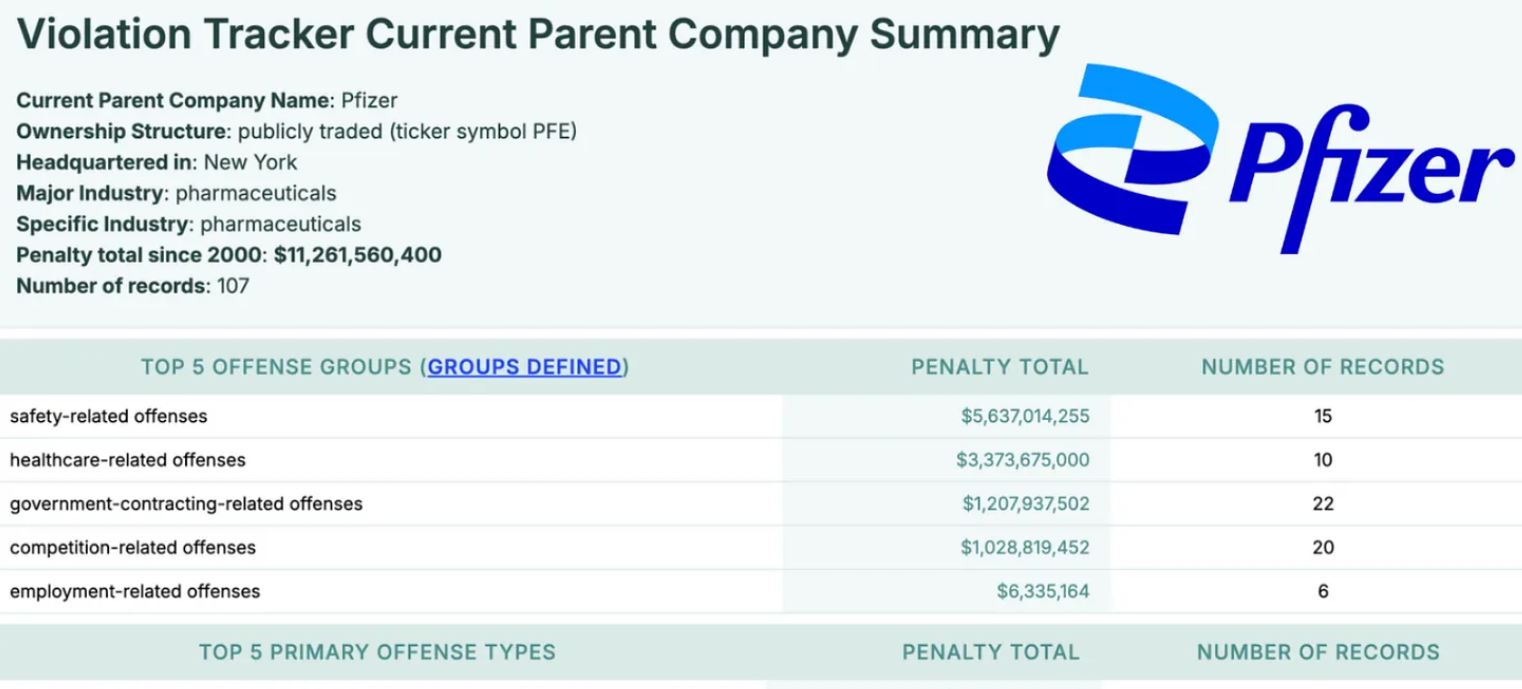Click the $1,207,937,502 penalty amount
Image resolution: width=1522 pixels, height=689 pixels.
pyautogui.click(x=1026, y=504)
